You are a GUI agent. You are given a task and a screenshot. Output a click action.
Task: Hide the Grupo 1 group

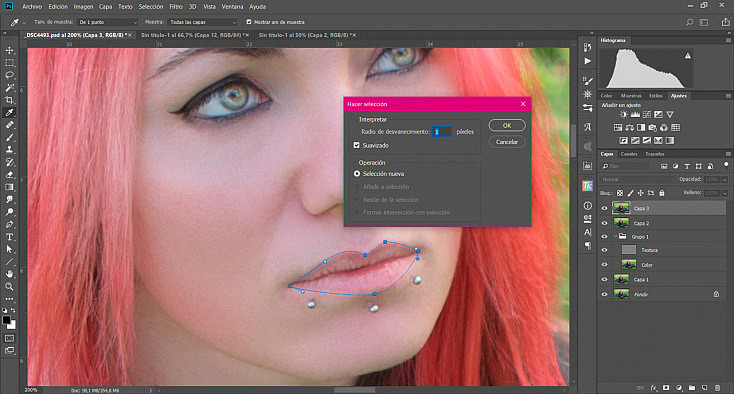[604, 237]
